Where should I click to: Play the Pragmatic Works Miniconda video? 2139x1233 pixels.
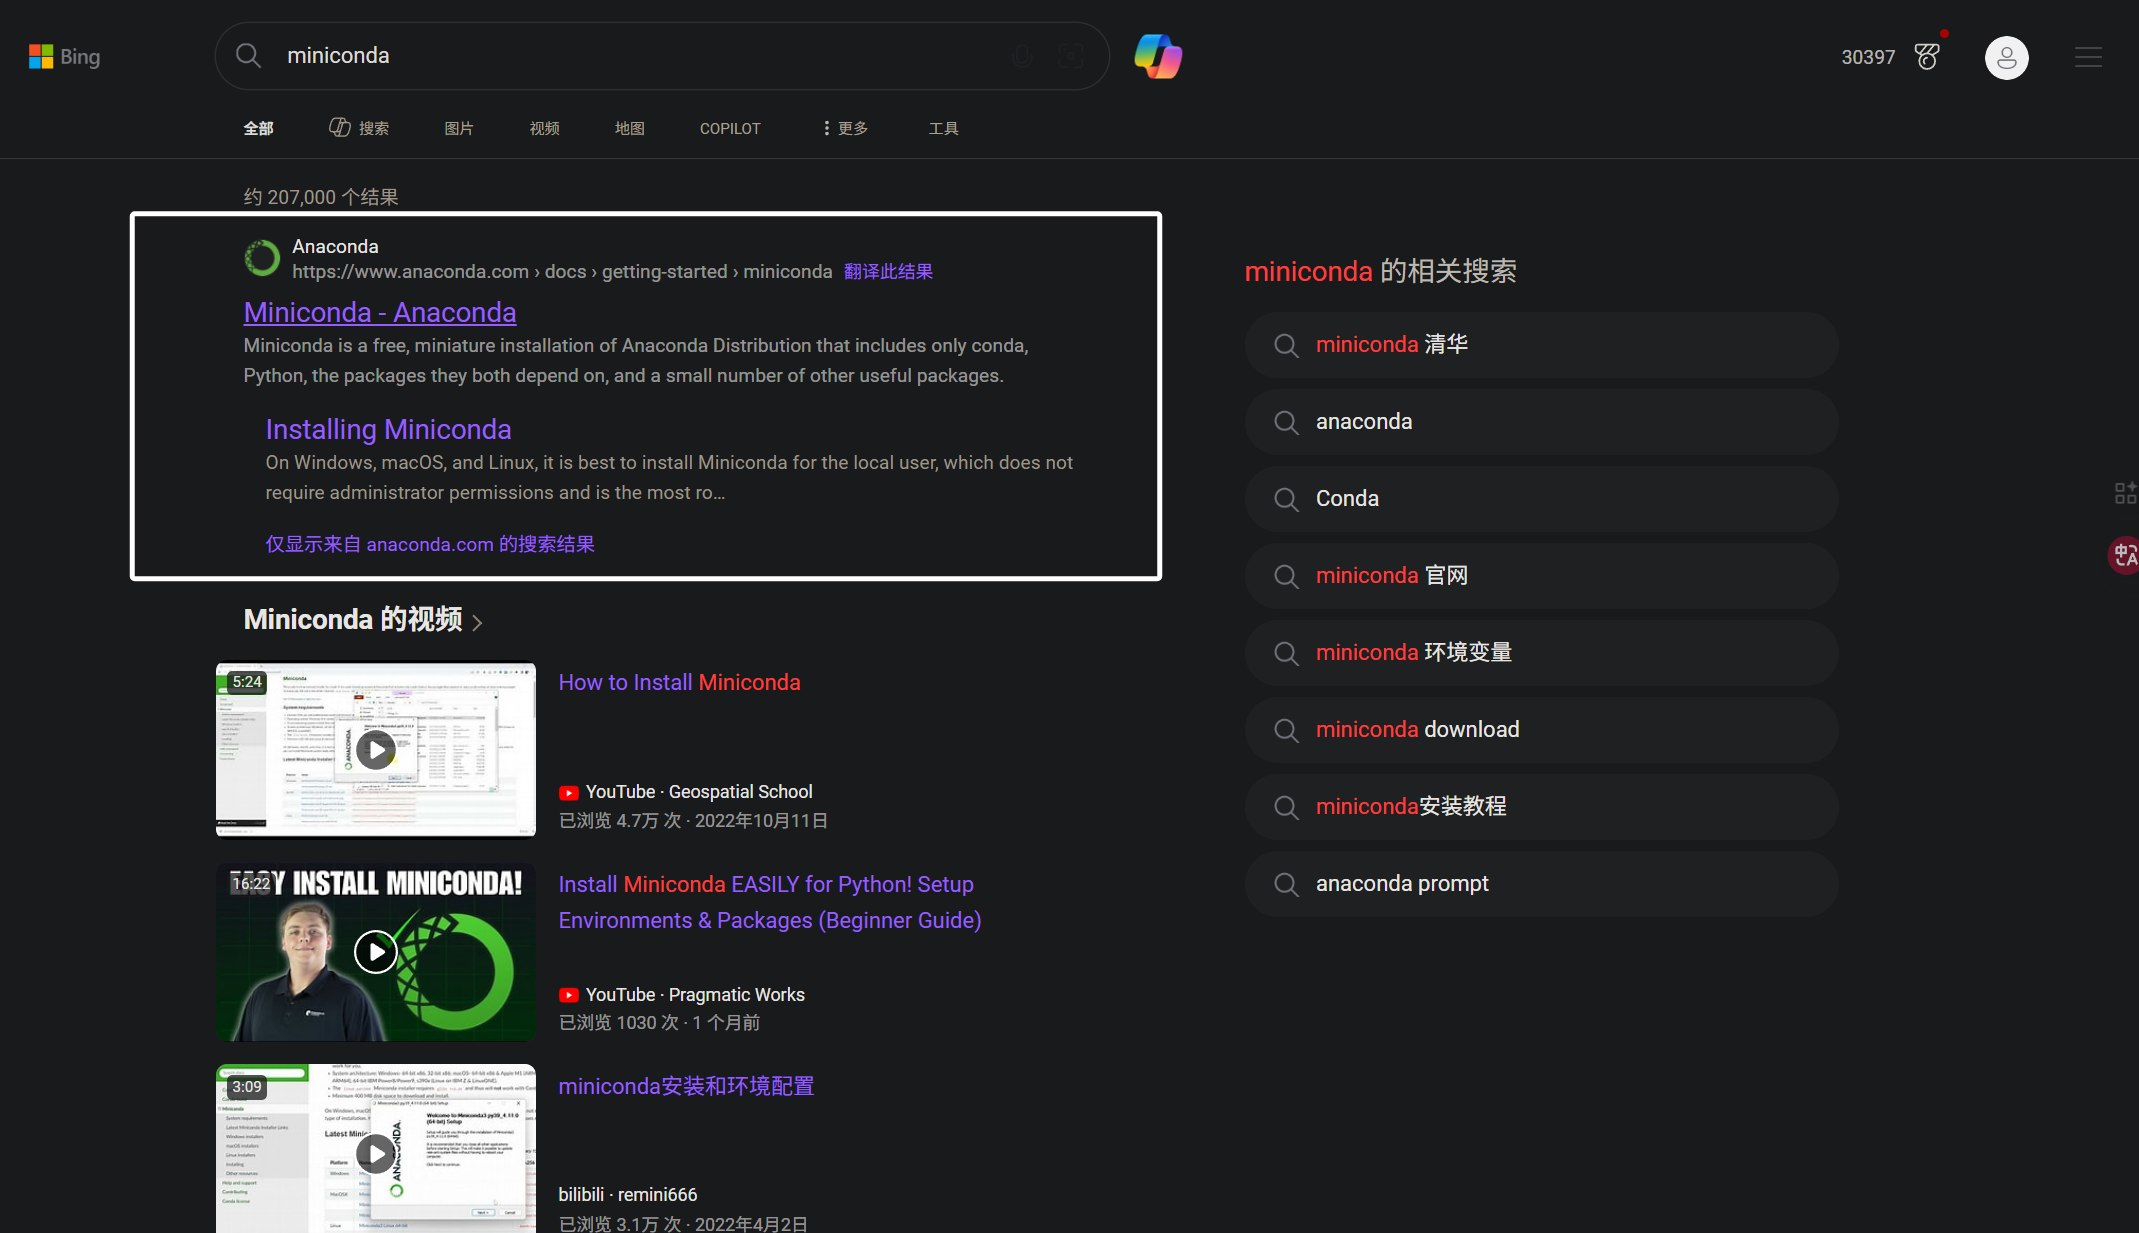pyautogui.click(x=375, y=952)
